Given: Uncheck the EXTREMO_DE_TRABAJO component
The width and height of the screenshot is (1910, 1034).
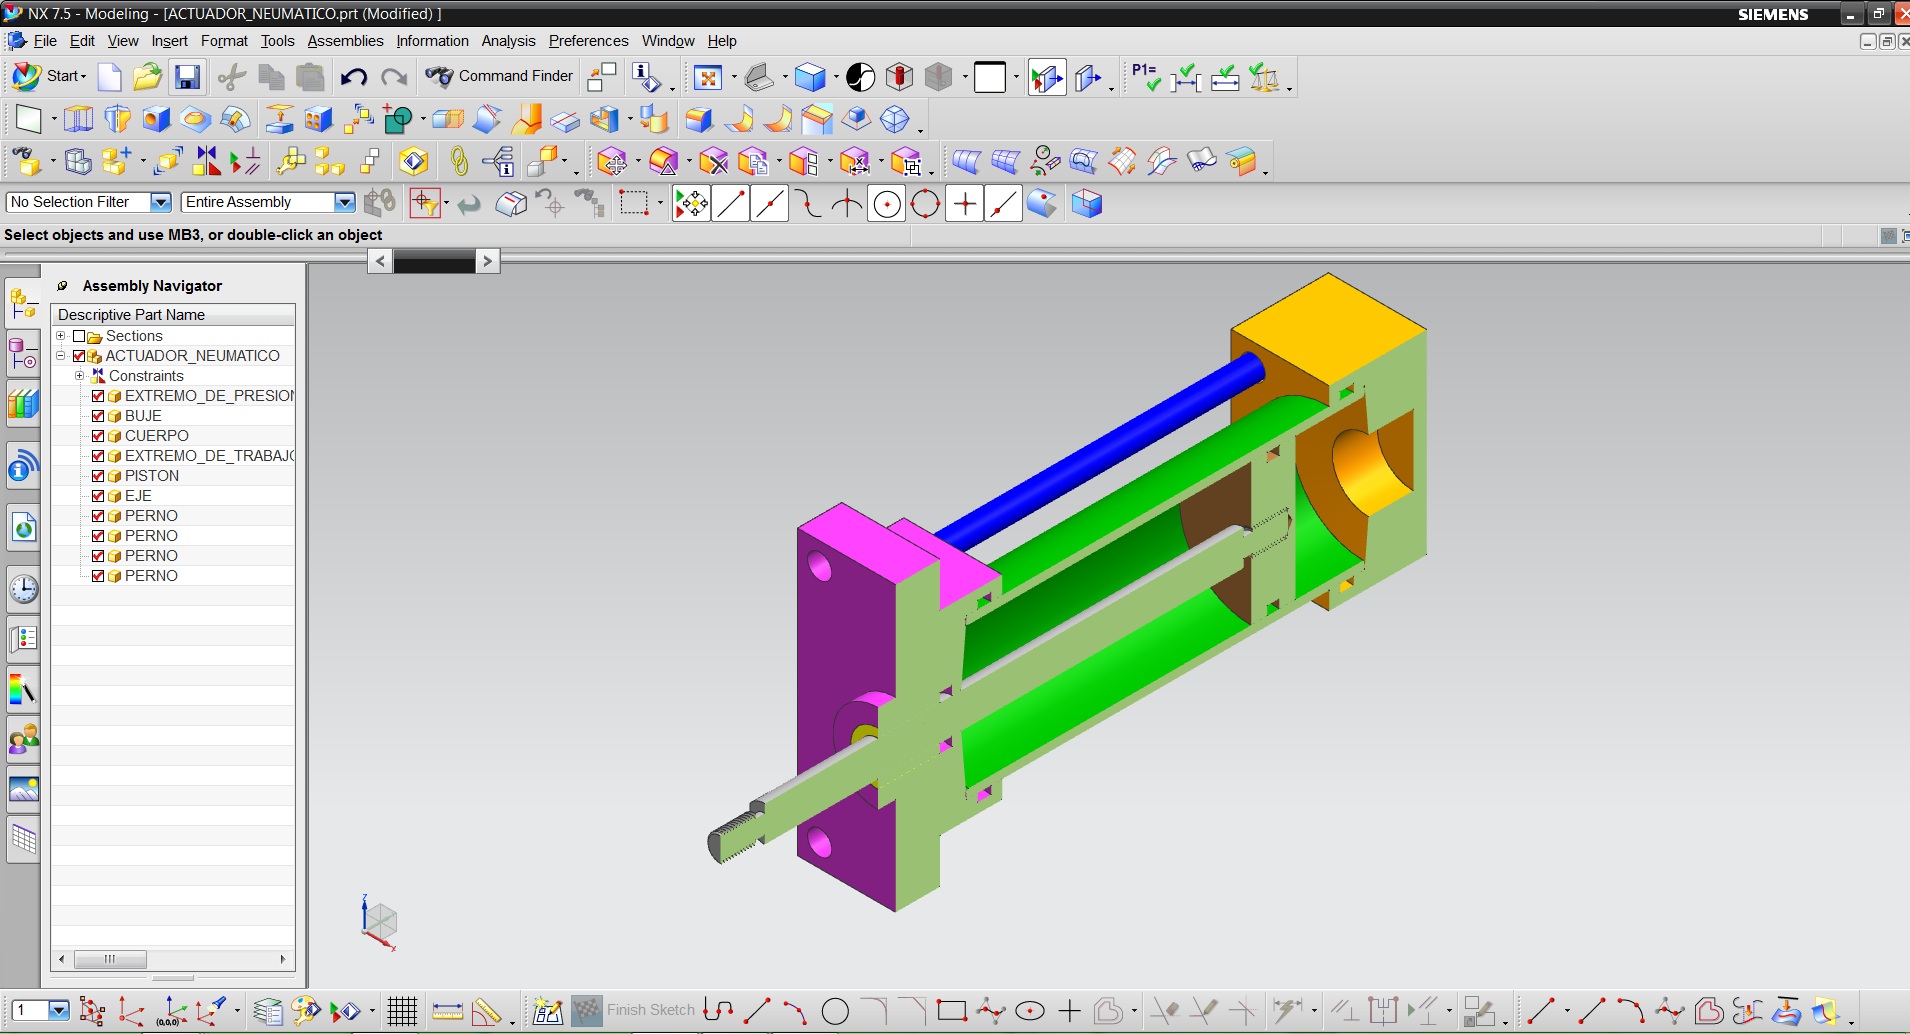Looking at the screenshot, I should (98, 456).
